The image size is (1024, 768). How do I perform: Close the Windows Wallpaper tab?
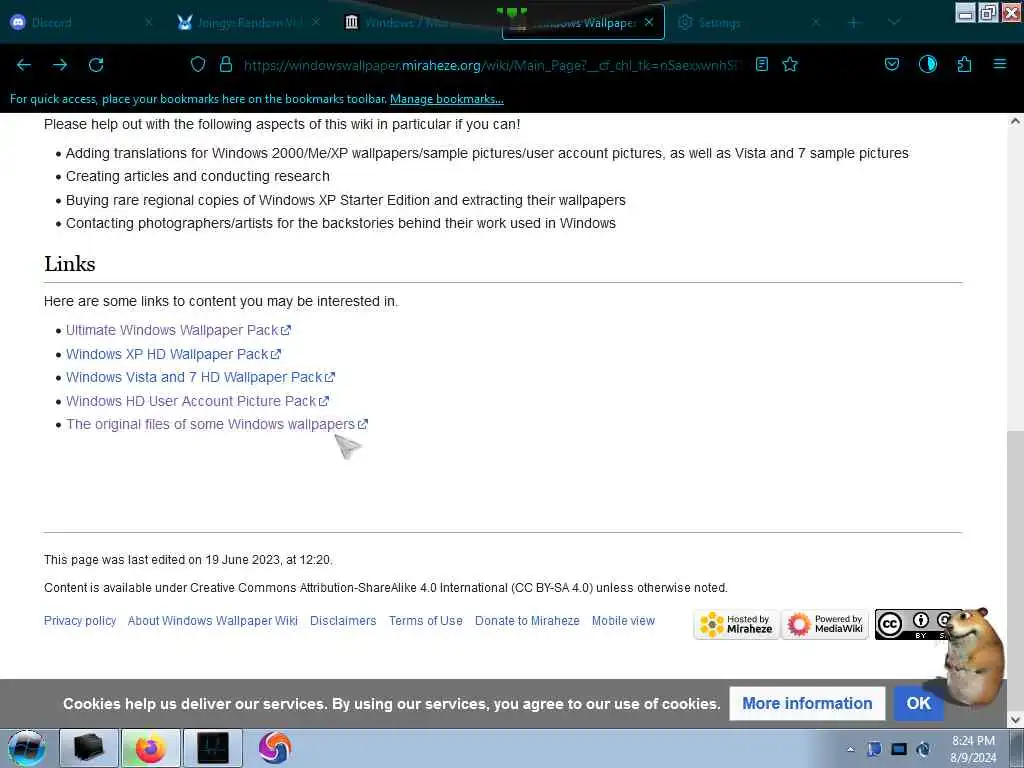[648, 22]
